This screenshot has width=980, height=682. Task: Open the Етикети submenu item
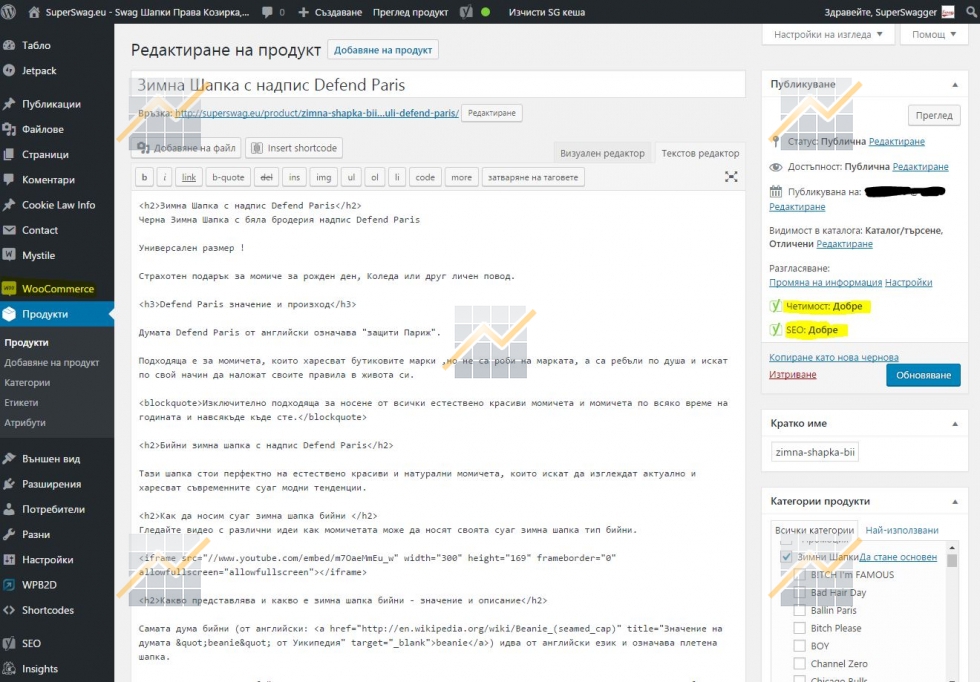[x=21, y=403]
